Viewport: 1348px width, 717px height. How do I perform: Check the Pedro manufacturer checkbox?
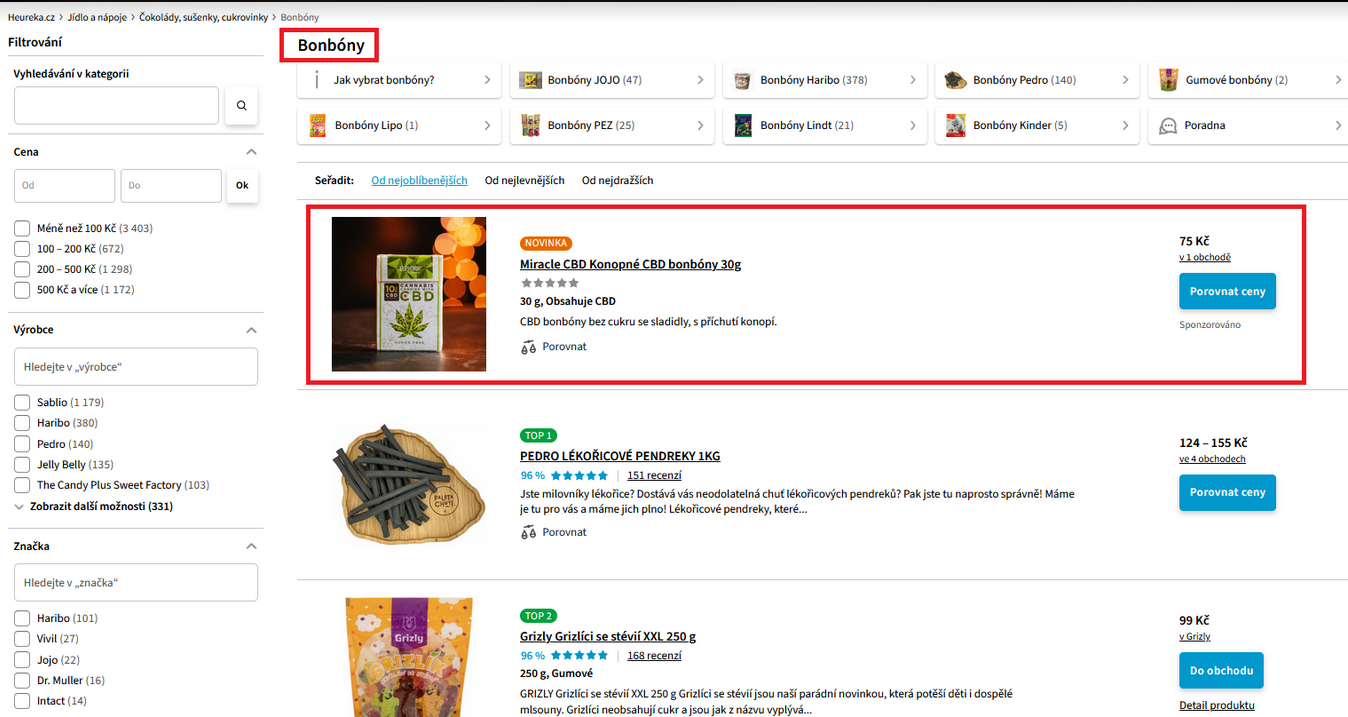point(22,444)
